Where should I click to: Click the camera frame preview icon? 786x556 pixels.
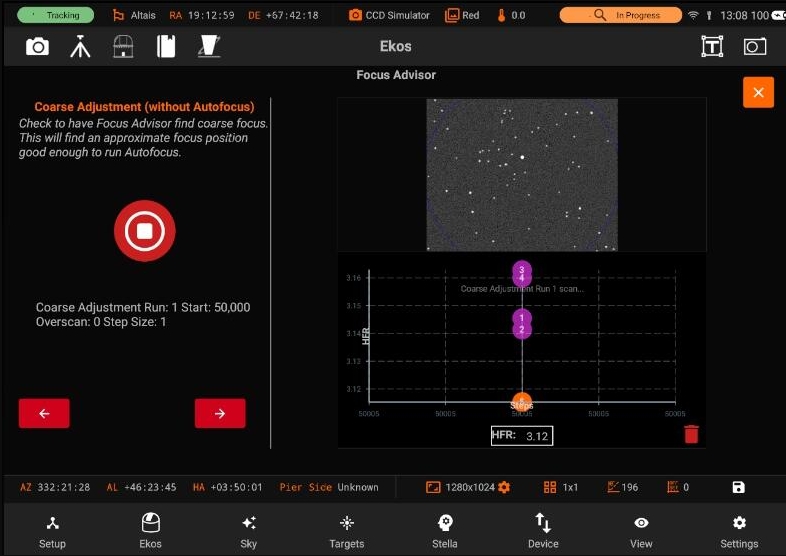point(754,47)
